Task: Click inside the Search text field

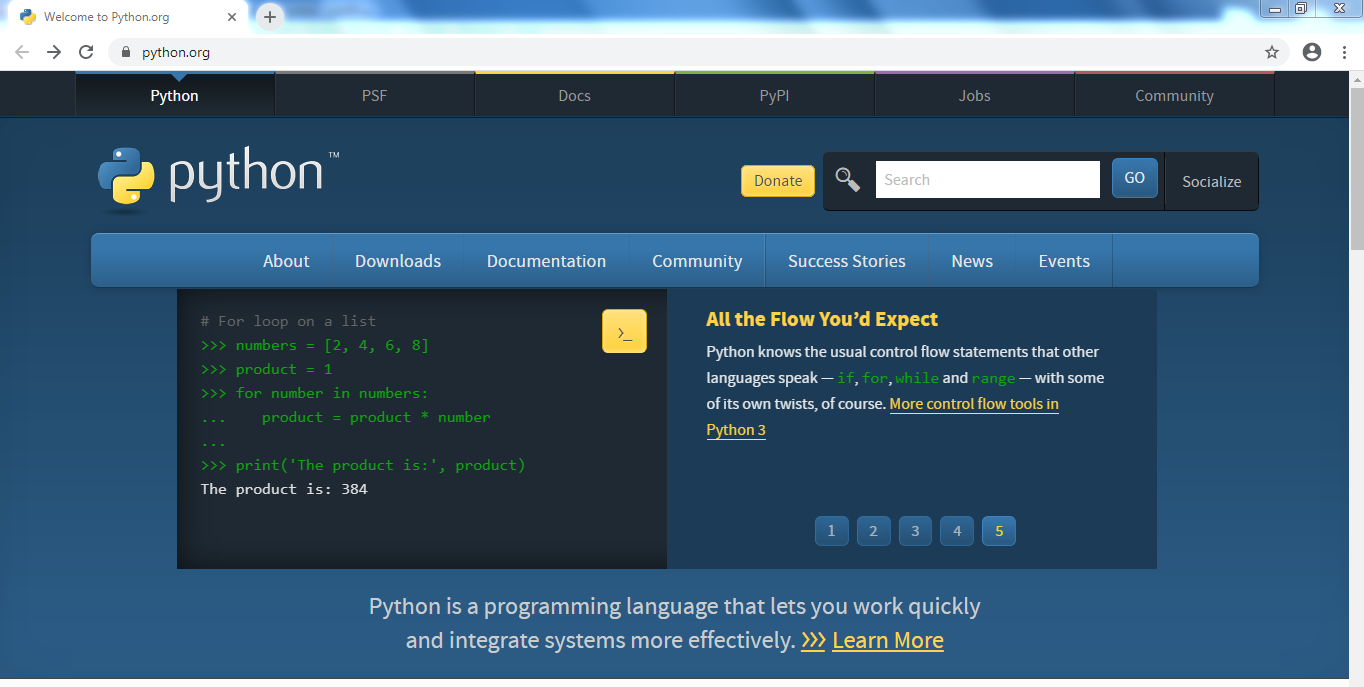Action: tap(988, 180)
